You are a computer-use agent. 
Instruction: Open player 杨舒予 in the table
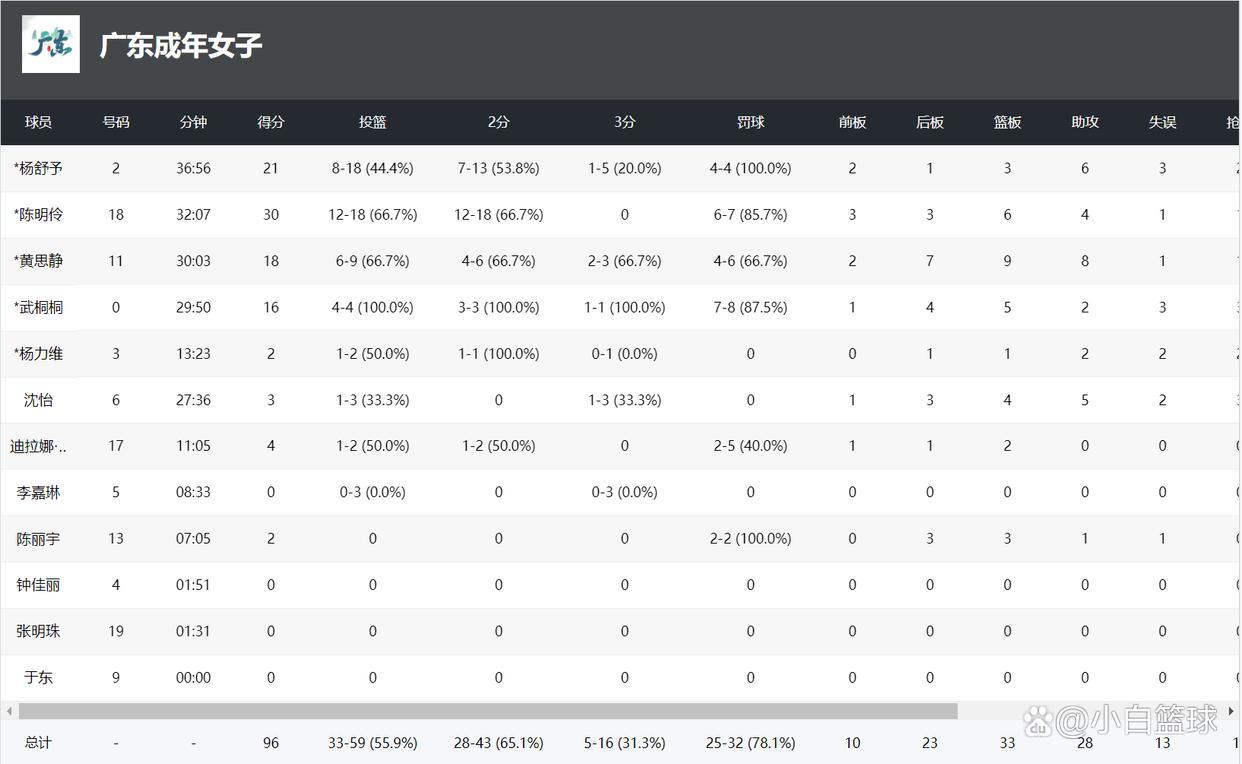38,168
